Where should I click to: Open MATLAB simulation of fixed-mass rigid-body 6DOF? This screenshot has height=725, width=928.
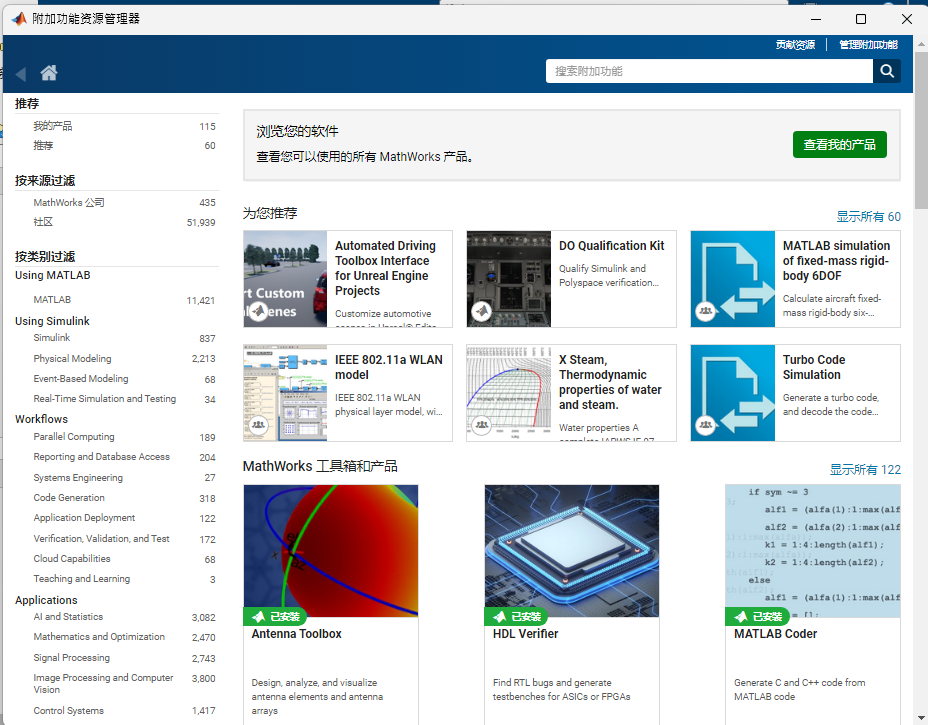(836, 260)
